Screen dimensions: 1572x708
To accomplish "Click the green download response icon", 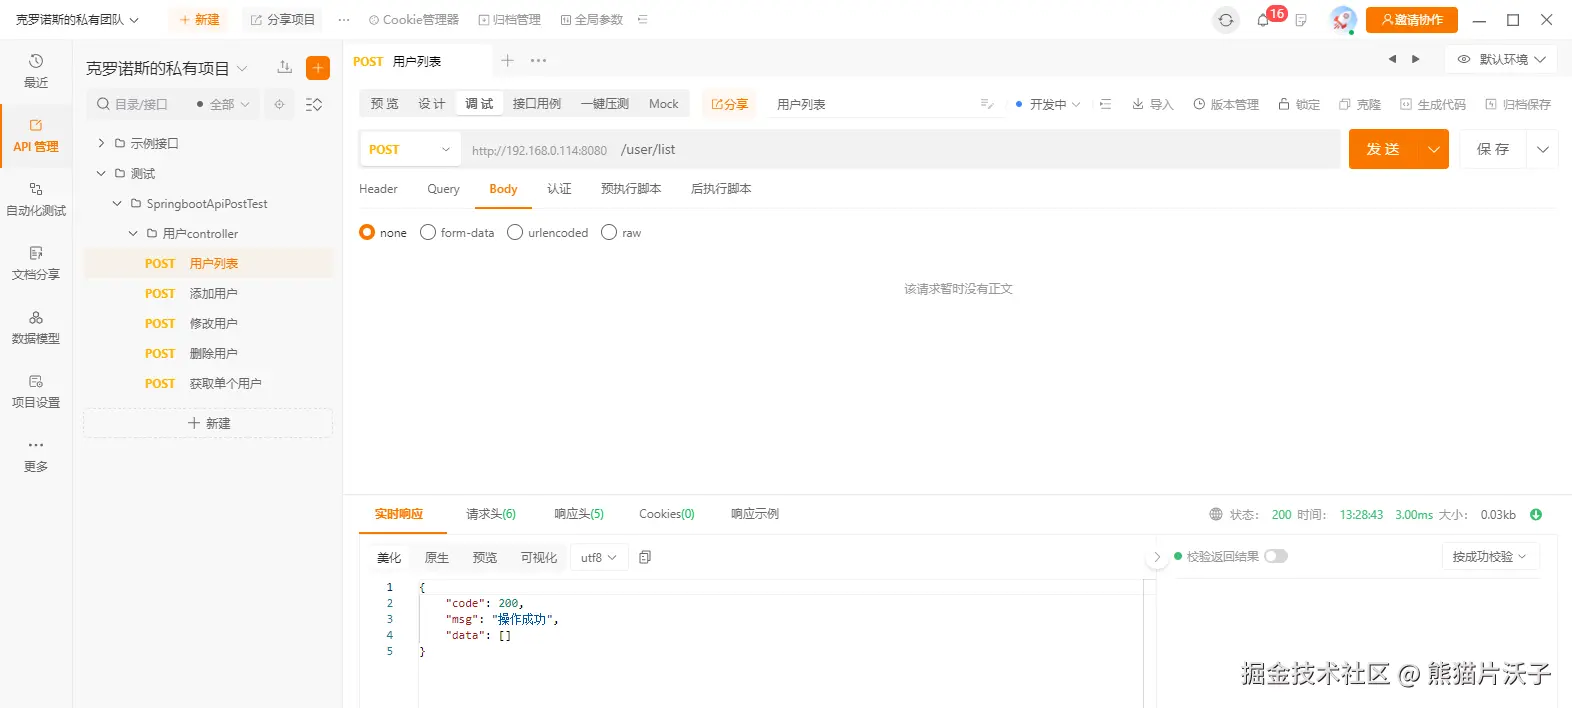I will (1536, 514).
